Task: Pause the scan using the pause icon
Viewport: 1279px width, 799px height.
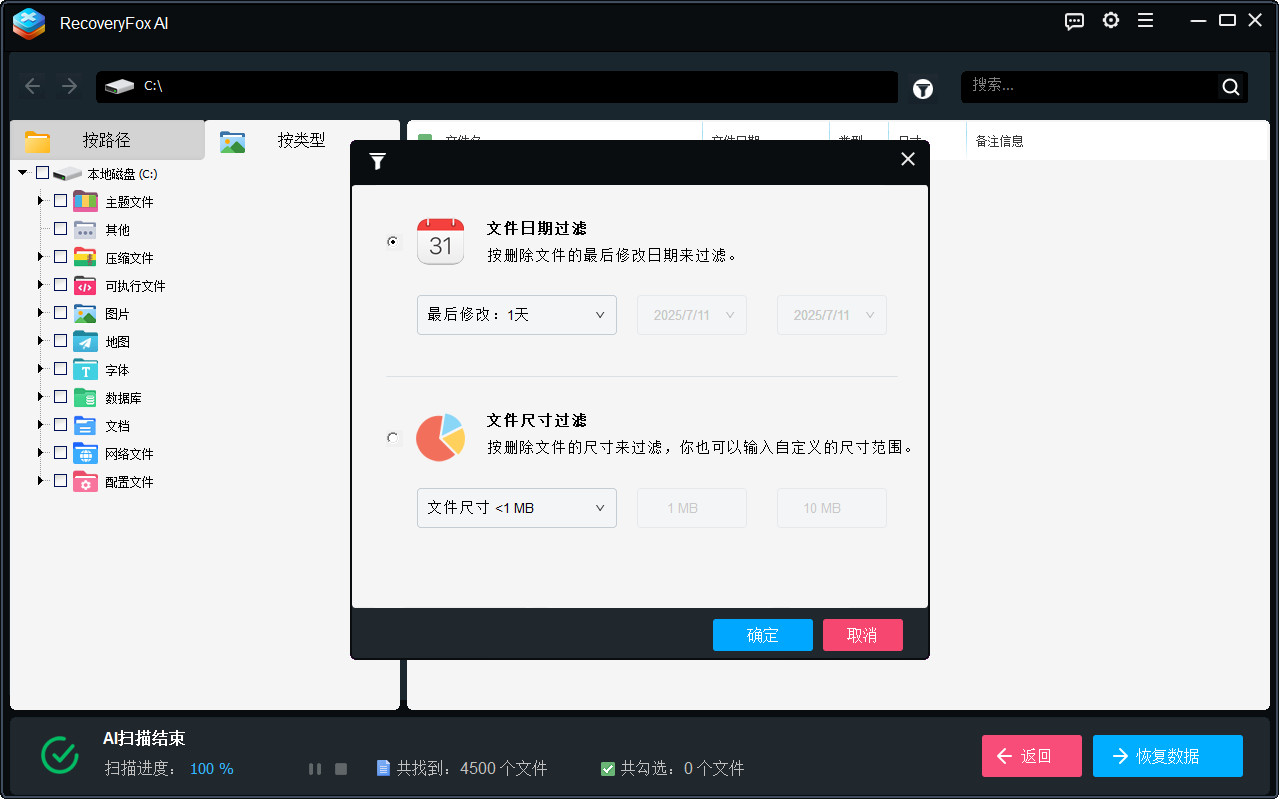Action: click(314, 768)
